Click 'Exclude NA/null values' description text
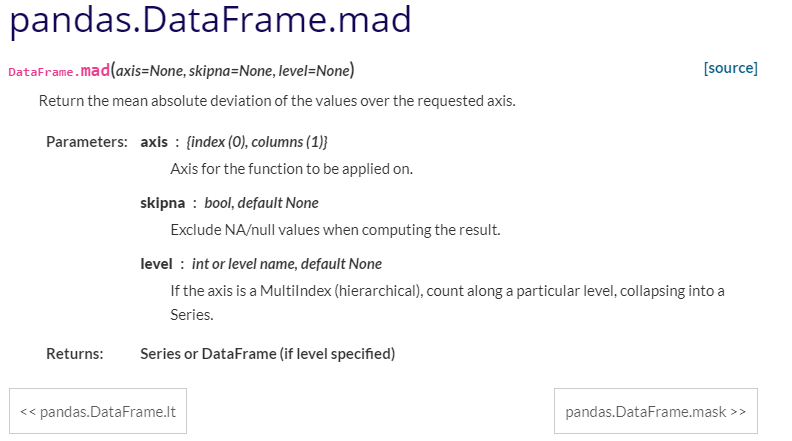Screen dimensions: 792x441 (334, 230)
